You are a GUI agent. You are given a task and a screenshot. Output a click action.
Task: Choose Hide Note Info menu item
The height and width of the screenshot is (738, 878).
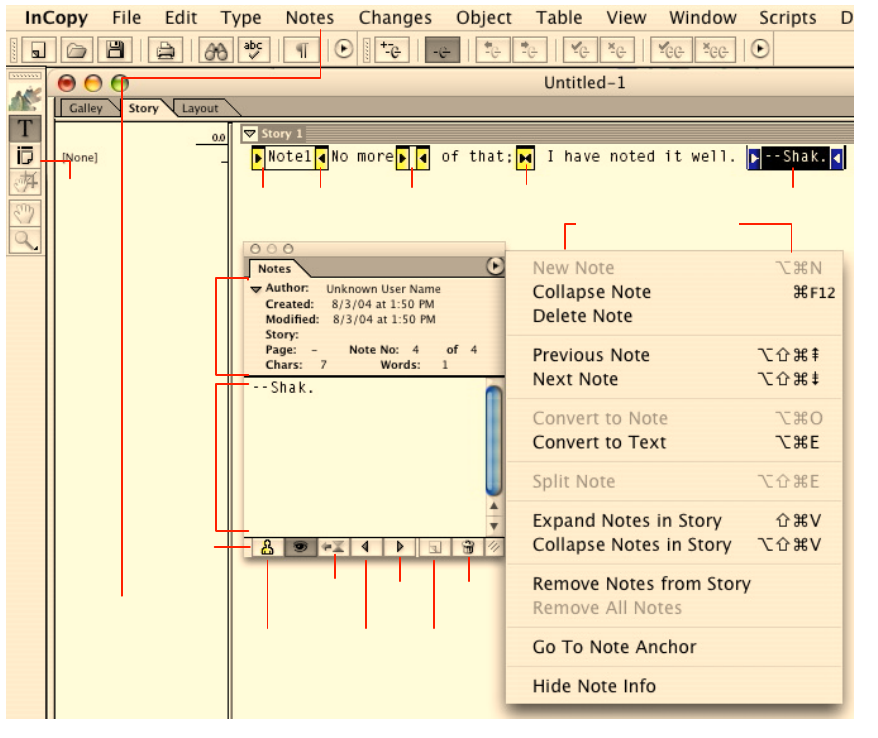point(674,686)
